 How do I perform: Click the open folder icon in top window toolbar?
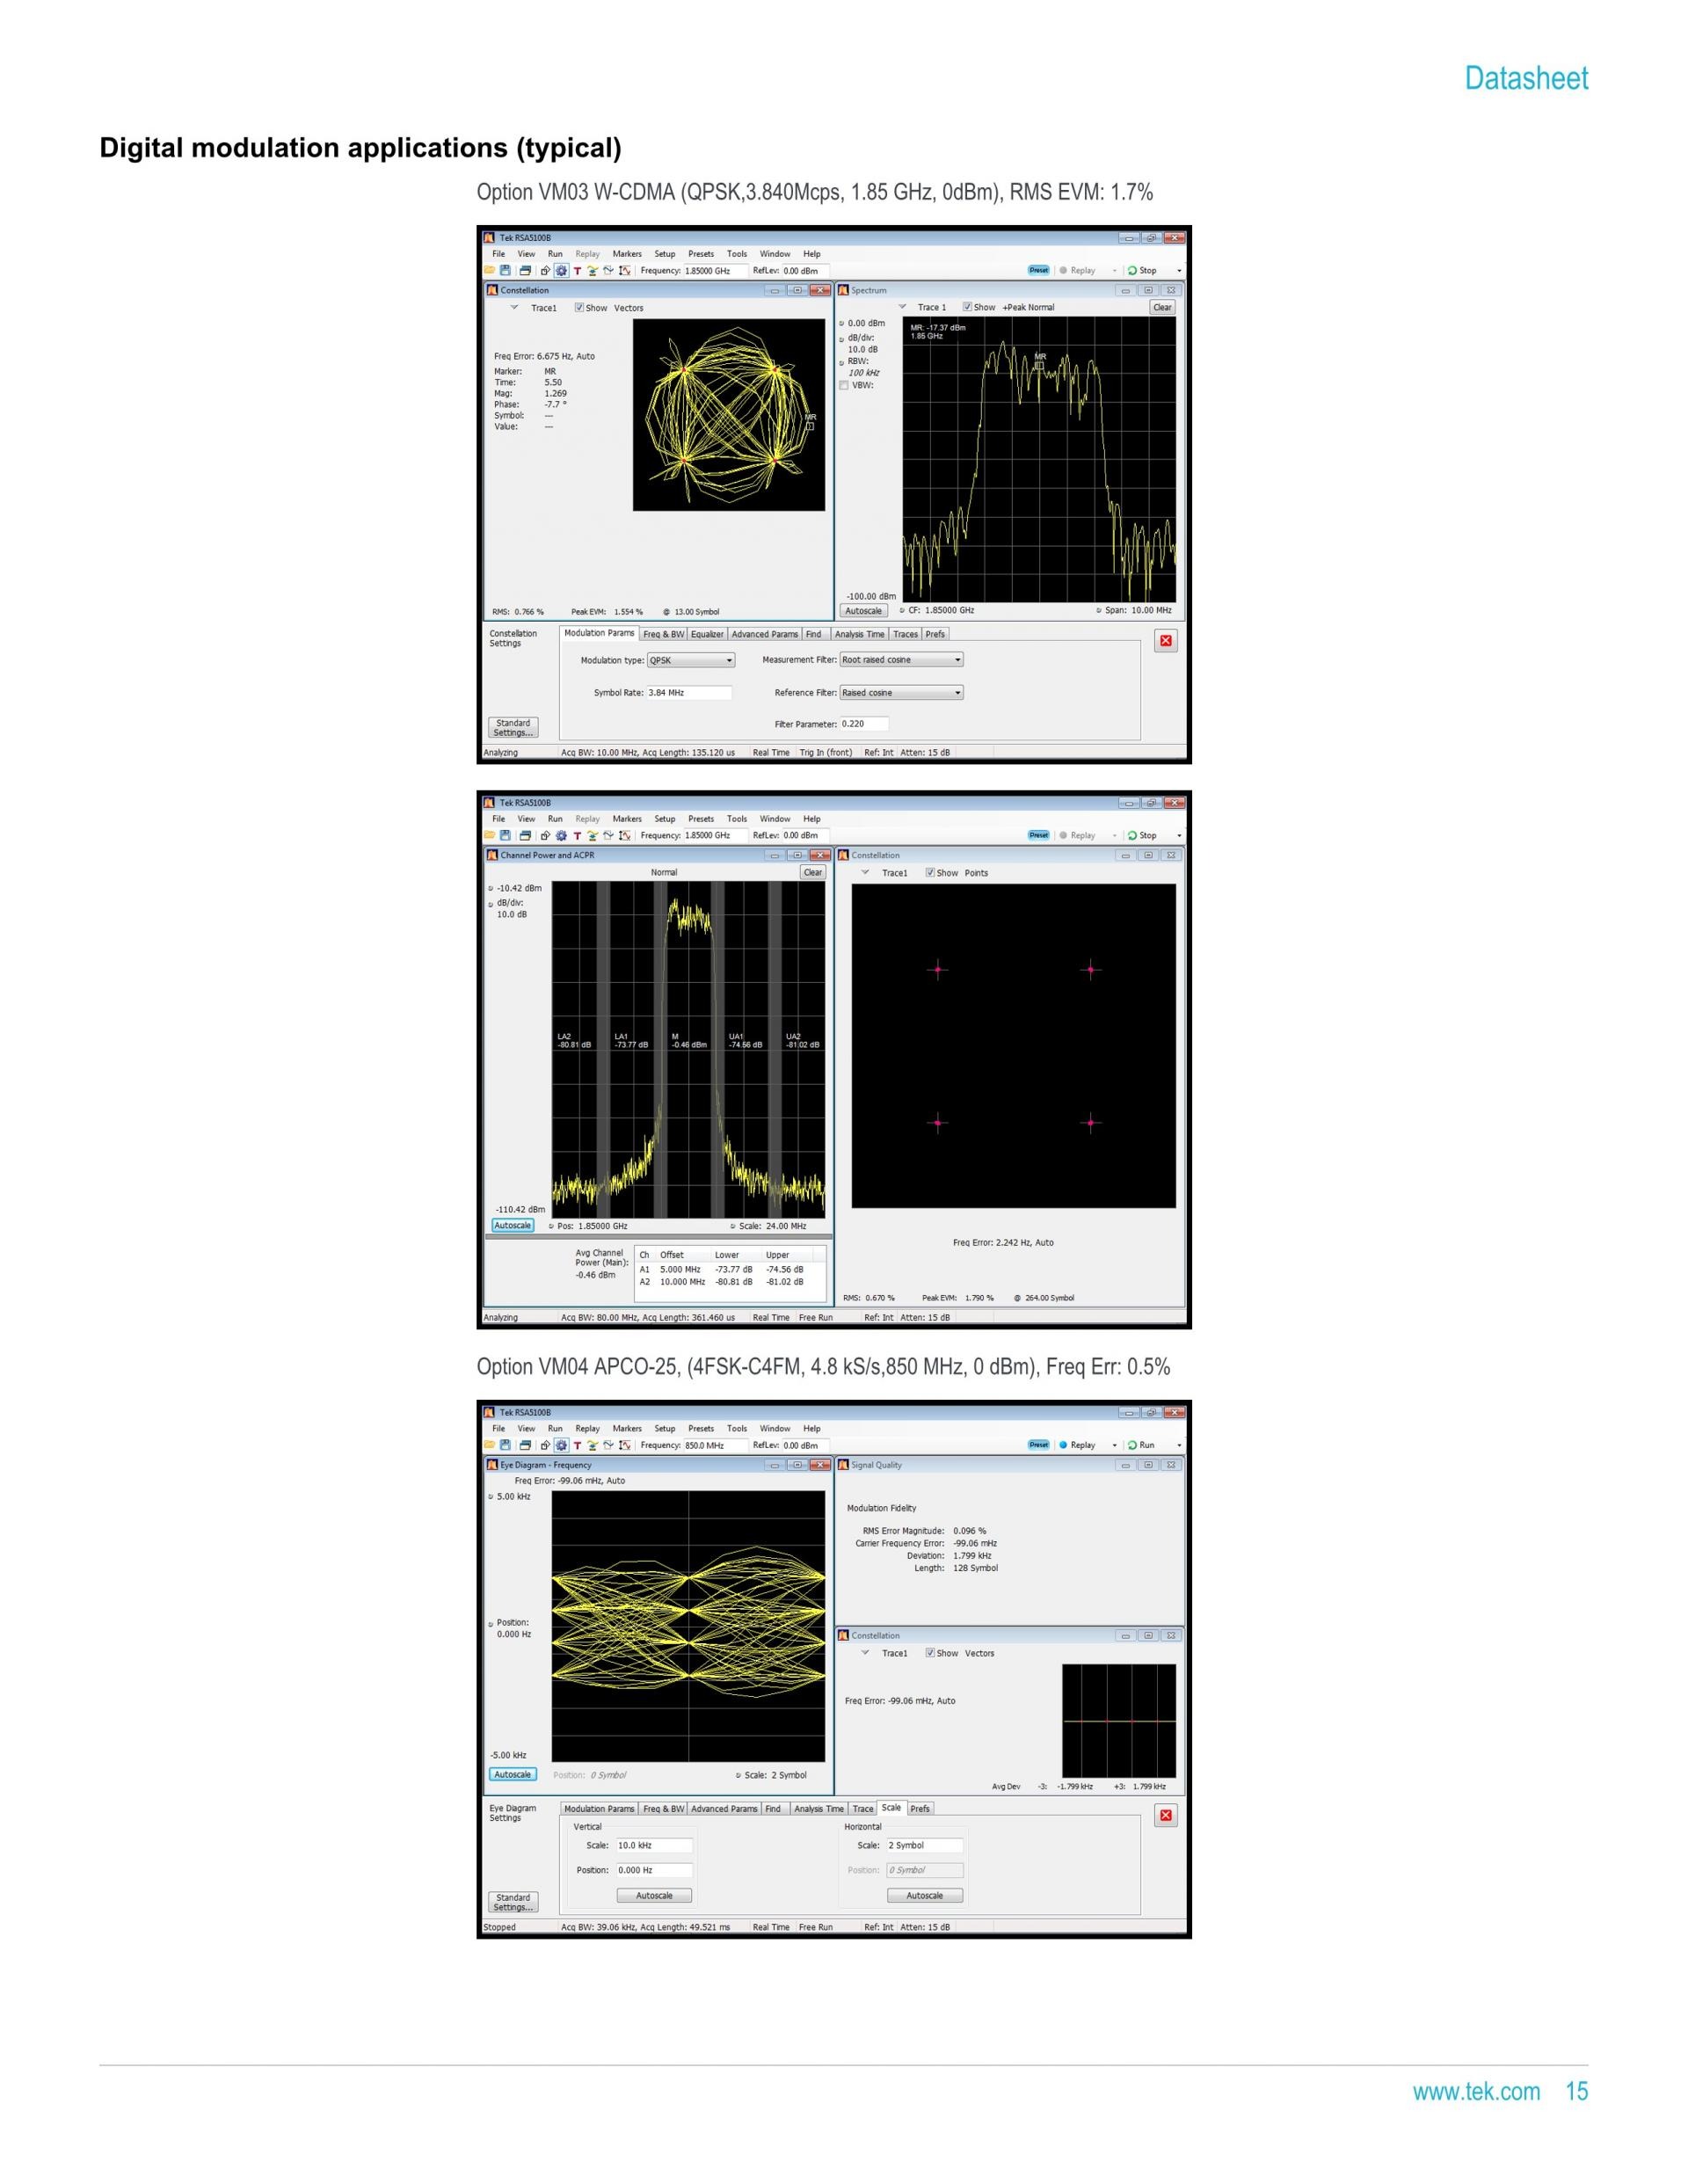pos(490,271)
